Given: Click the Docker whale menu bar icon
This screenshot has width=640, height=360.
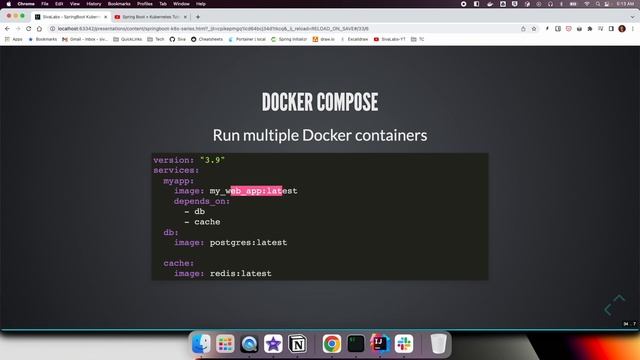Looking at the screenshot, I should tap(490, 4).
